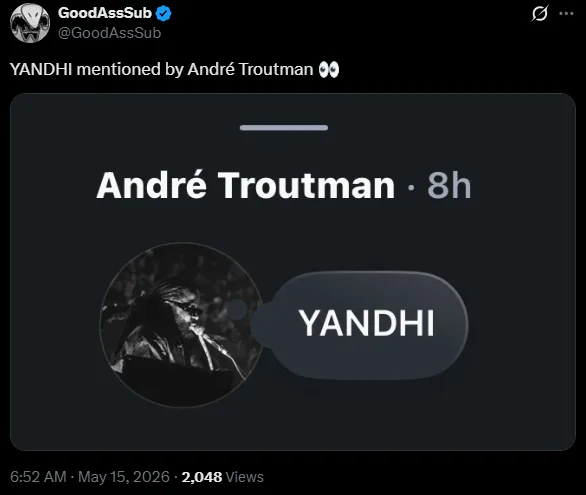
Task: Click the gray drag handle bar in image
Action: click(284, 128)
